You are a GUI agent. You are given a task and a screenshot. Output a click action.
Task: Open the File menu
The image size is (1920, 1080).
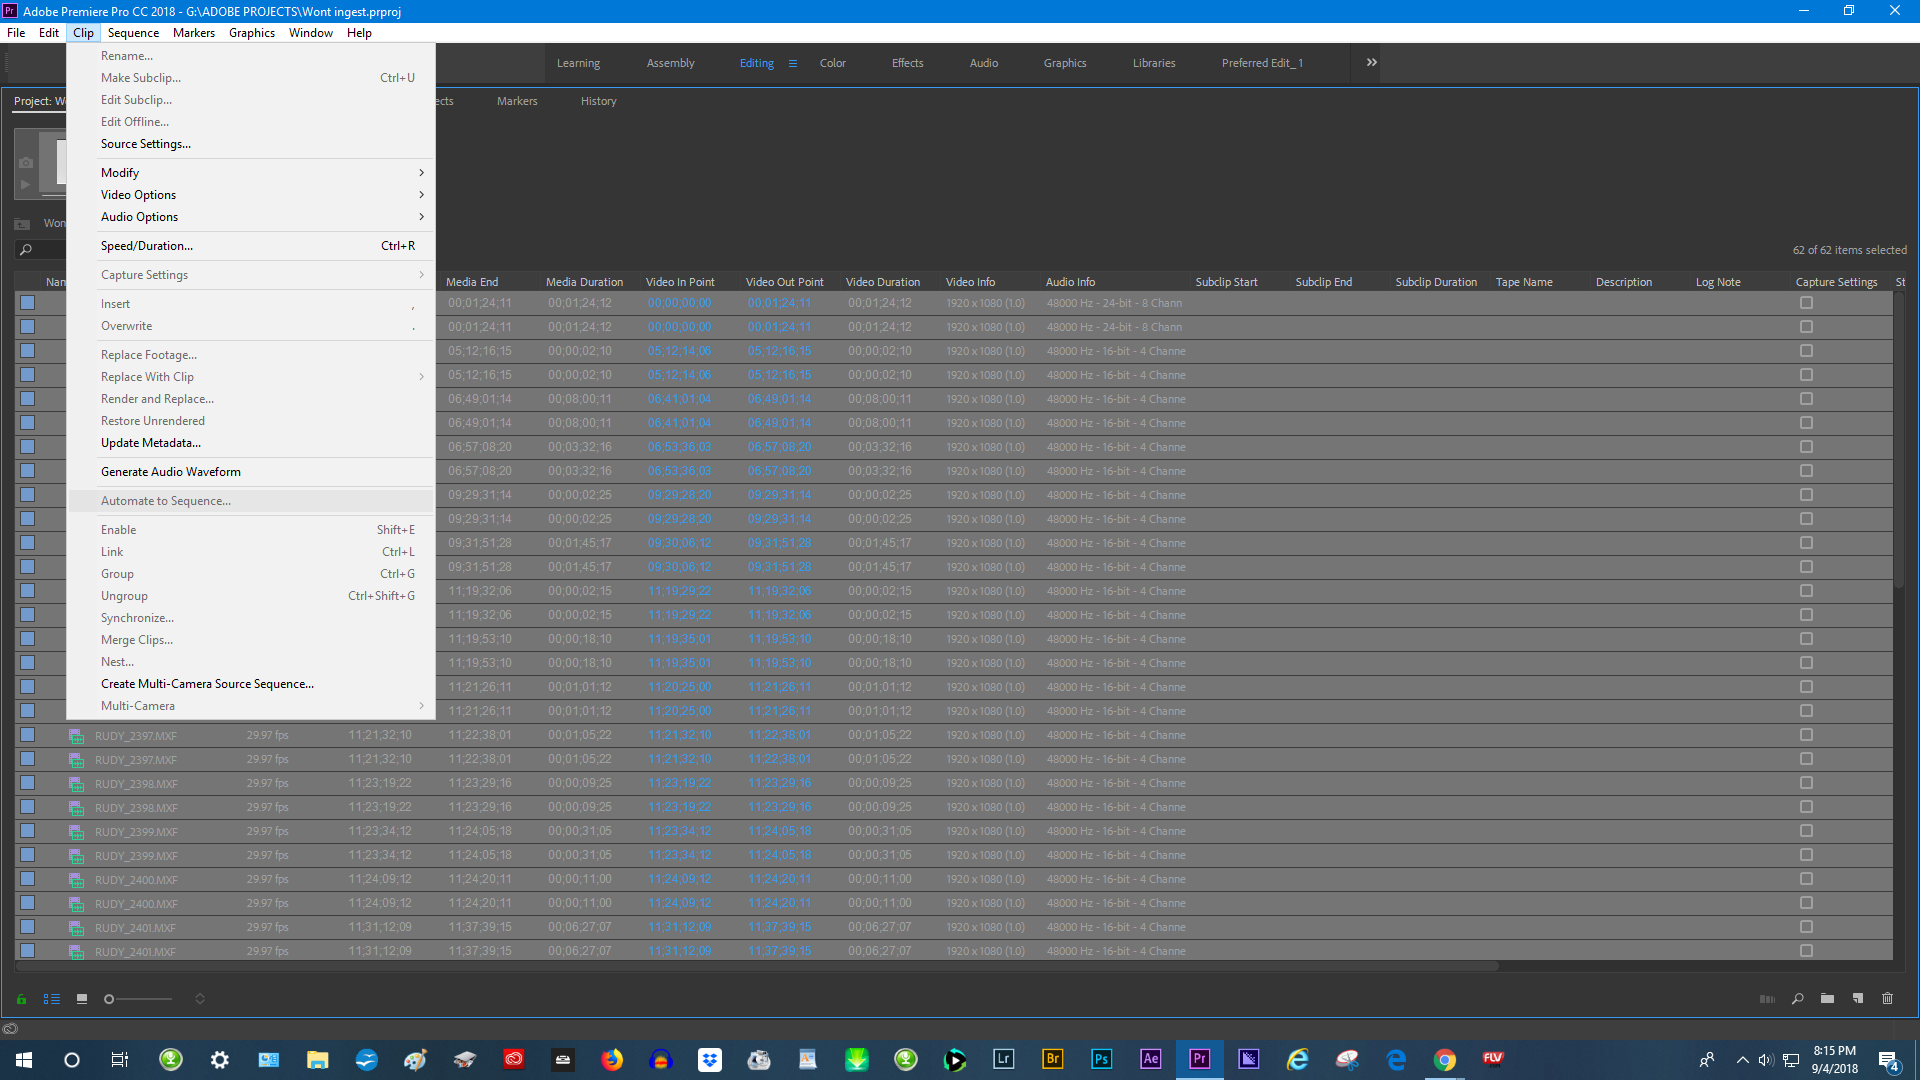click(16, 33)
